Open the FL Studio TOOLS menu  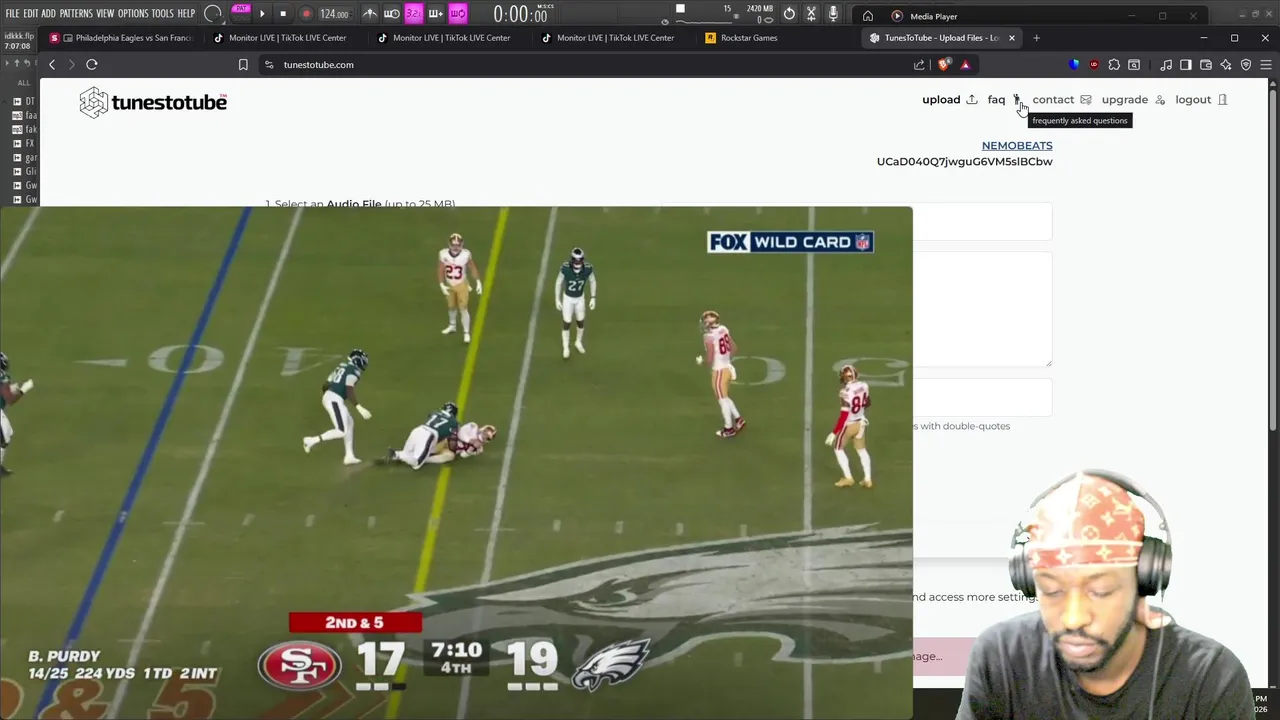pos(162,14)
